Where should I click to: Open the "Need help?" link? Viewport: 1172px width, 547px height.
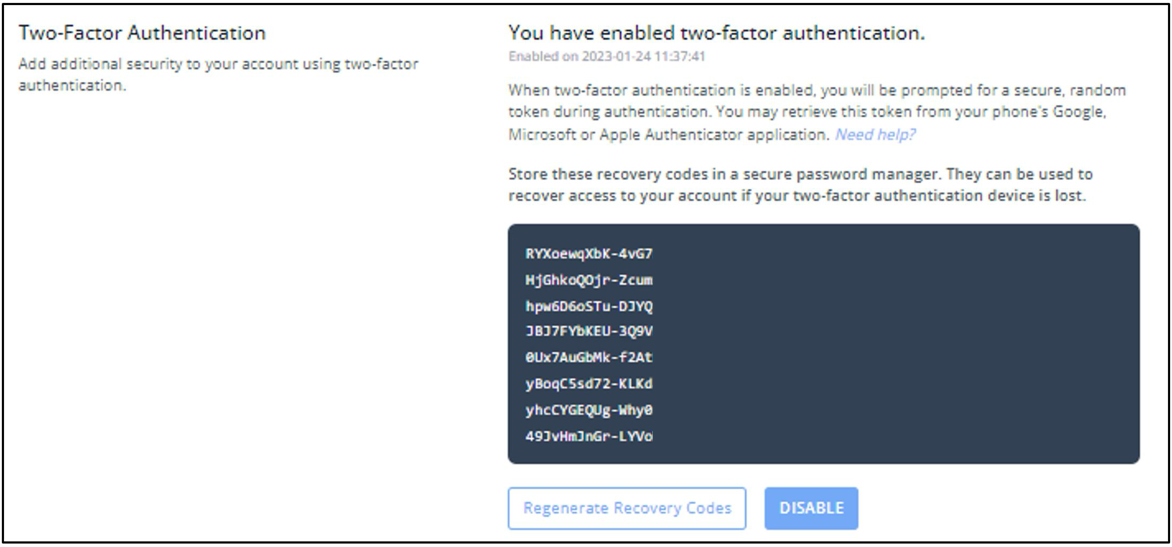pyautogui.click(x=875, y=134)
